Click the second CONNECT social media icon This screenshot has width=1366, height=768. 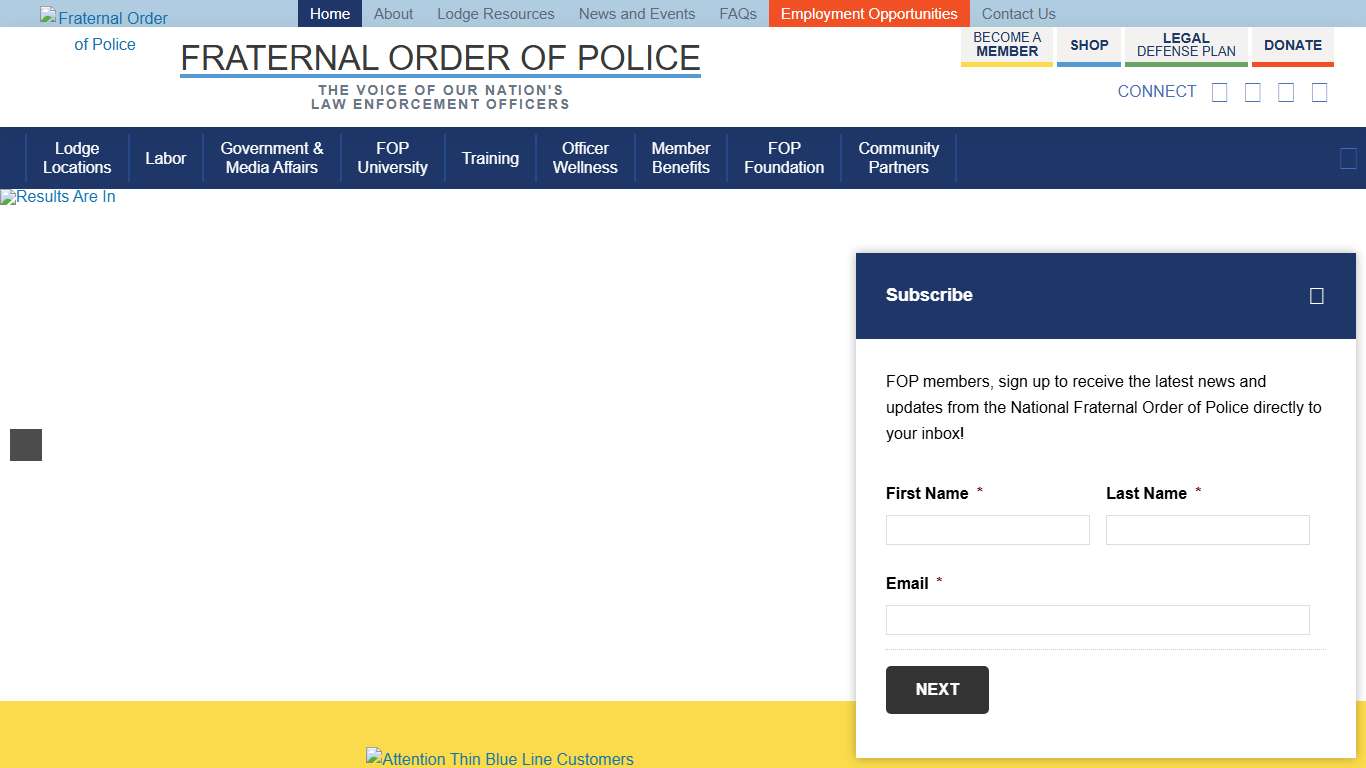point(1252,91)
